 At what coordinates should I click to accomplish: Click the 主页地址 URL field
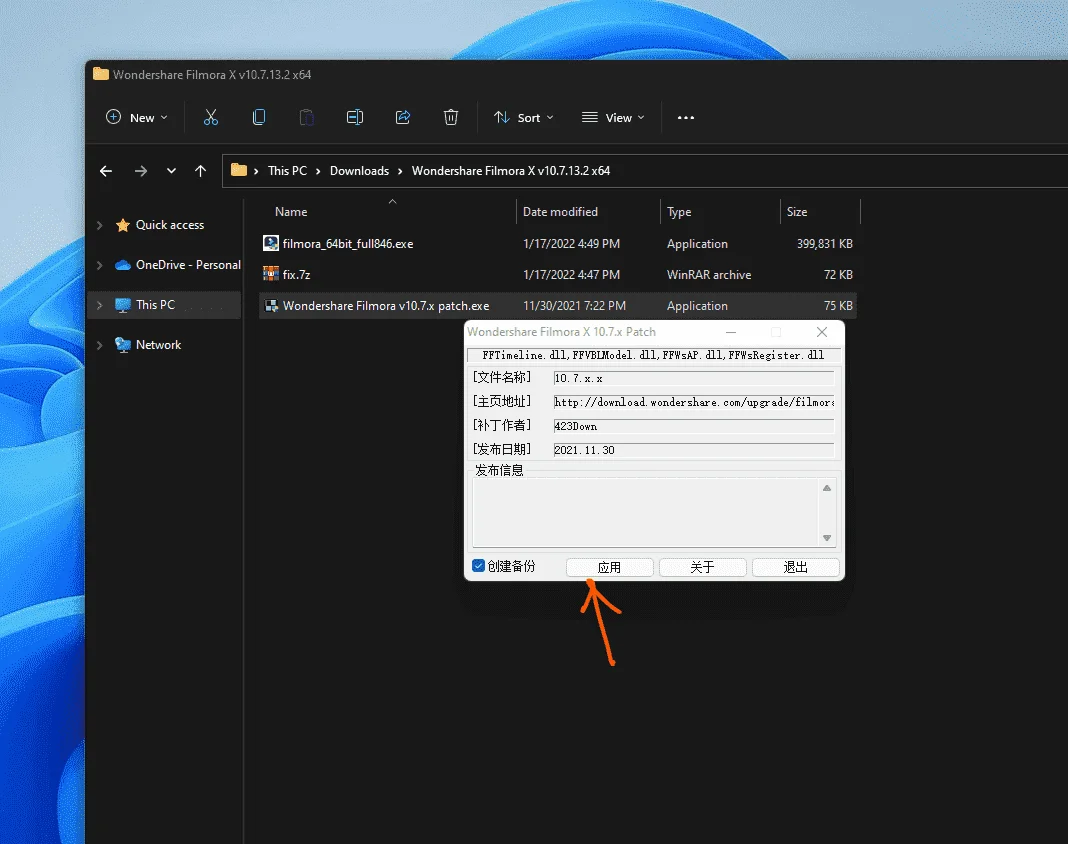pyautogui.click(x=693, y=402)
